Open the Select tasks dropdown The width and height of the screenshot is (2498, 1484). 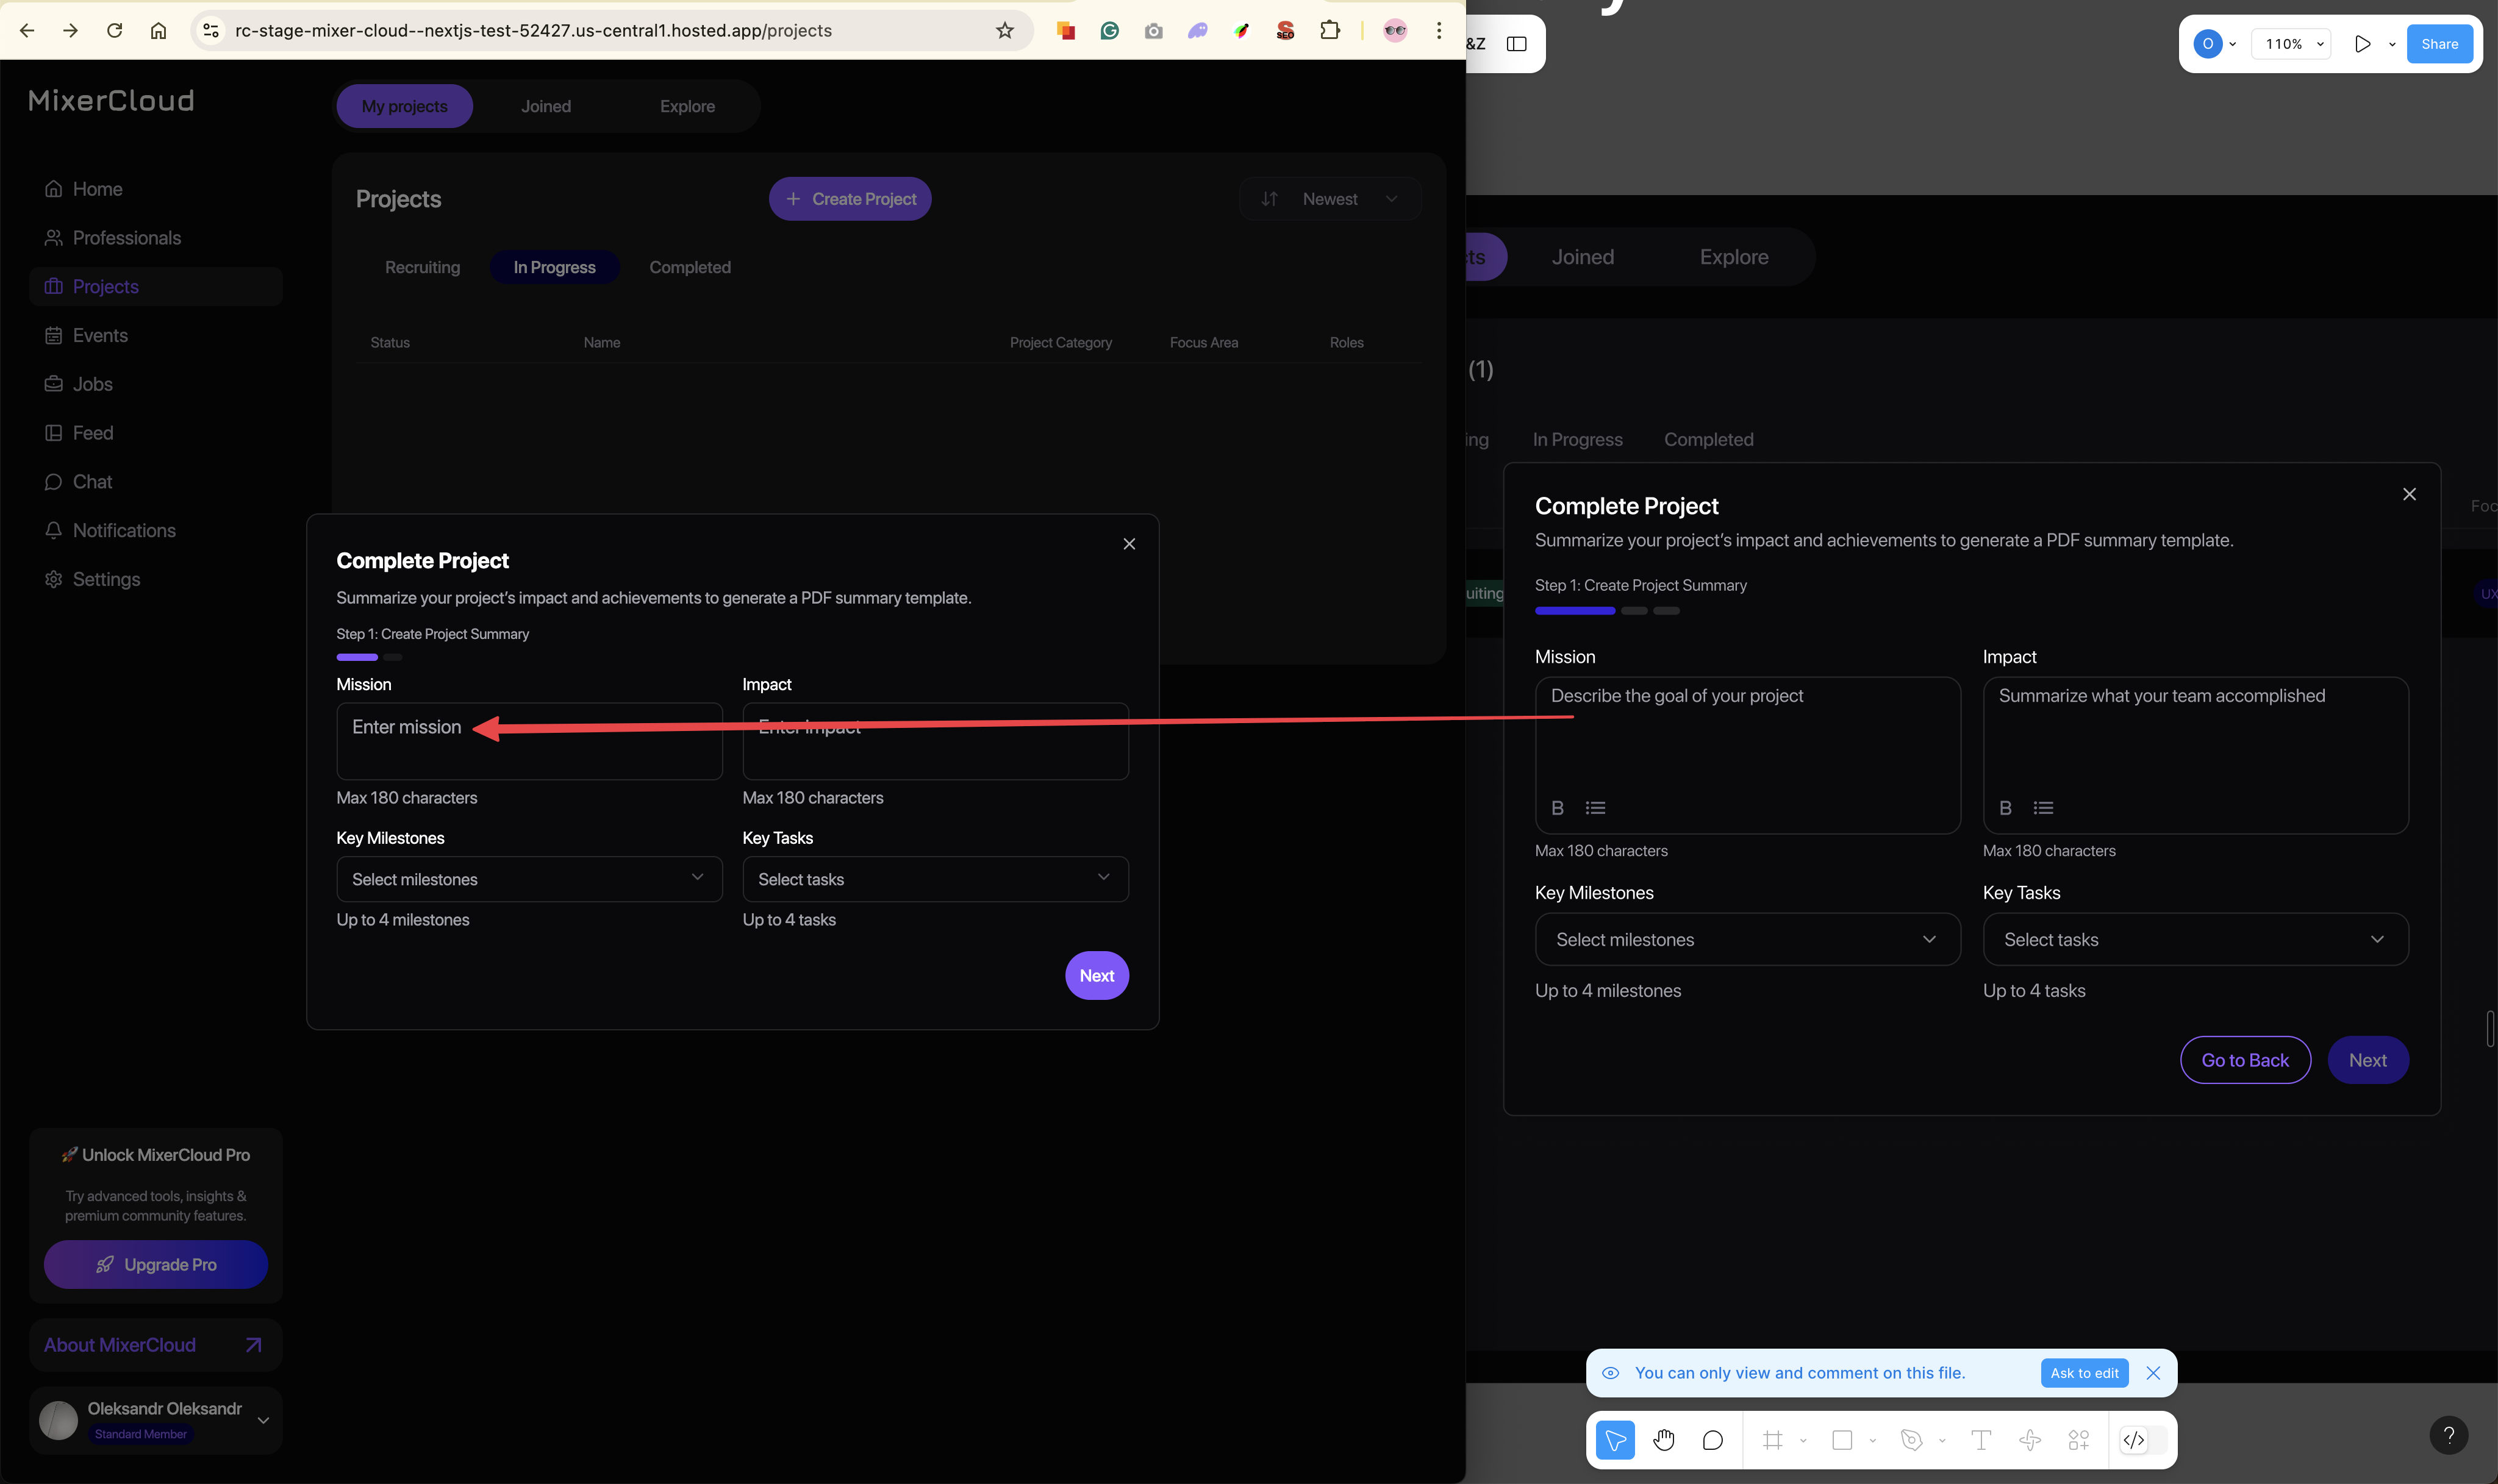(935, 879)
